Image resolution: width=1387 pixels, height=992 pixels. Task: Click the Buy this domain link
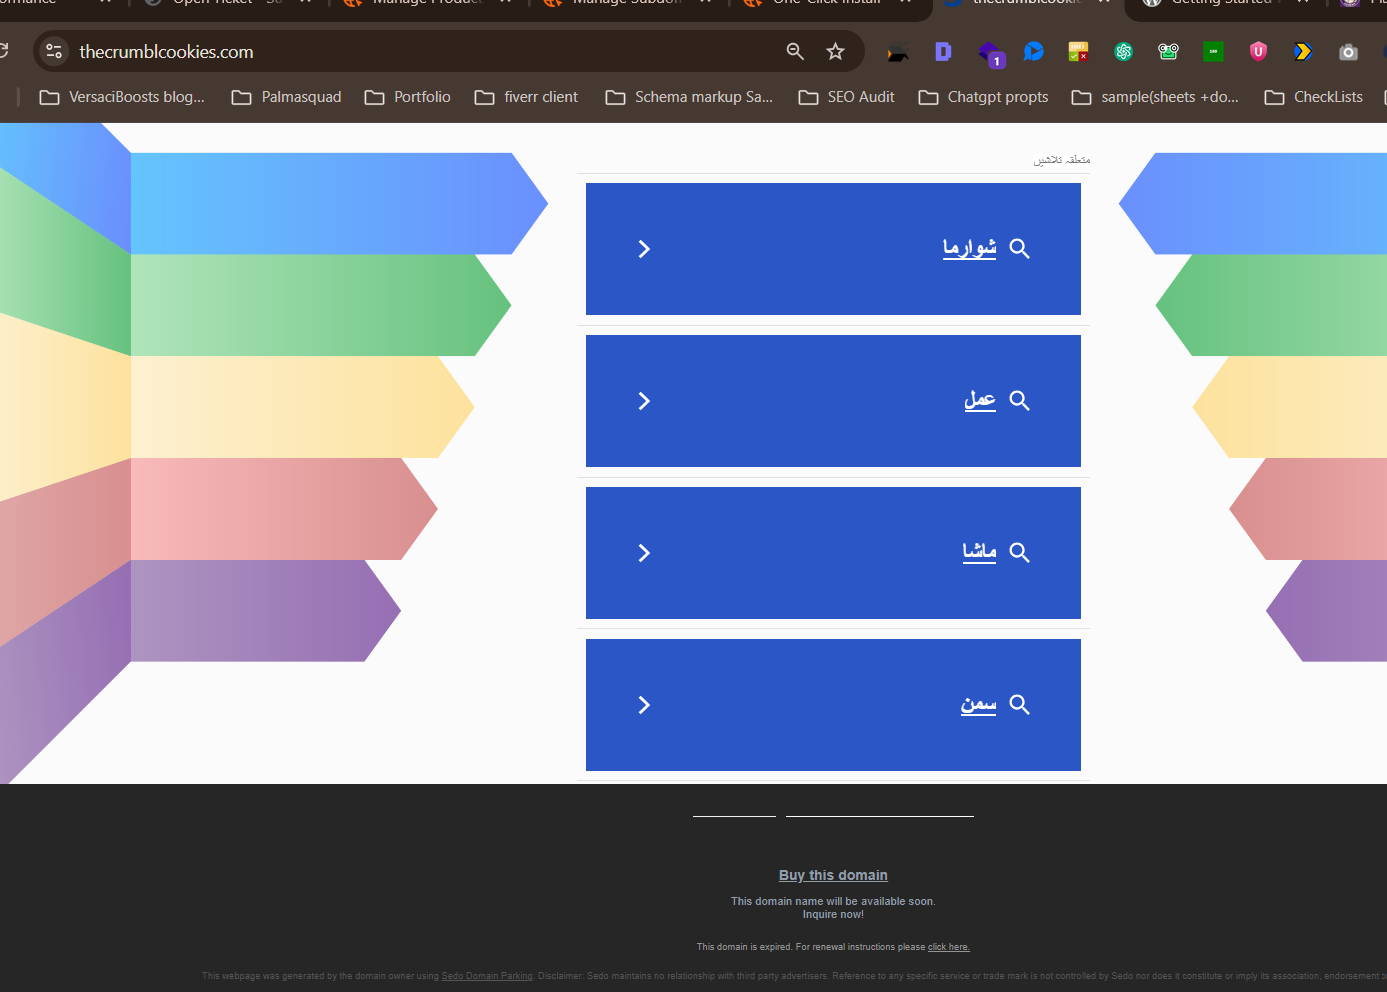[x=833, y=875]
